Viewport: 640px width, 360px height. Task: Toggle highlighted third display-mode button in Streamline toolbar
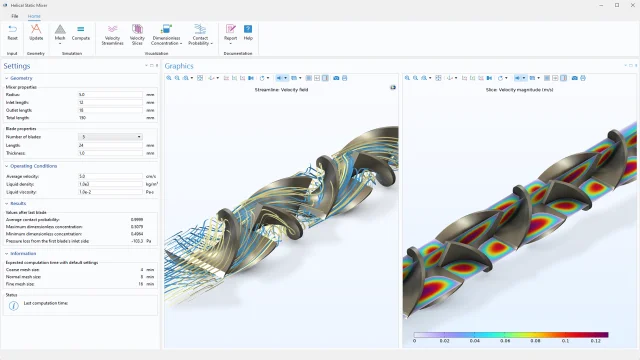click(325, 78)
